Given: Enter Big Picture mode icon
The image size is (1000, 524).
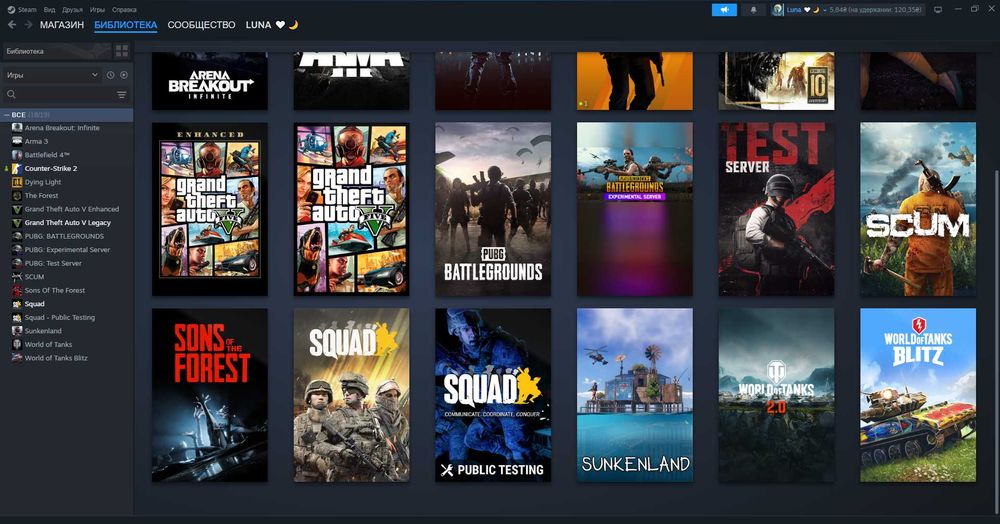Looking at the screenshot, I should coord(938,10).
